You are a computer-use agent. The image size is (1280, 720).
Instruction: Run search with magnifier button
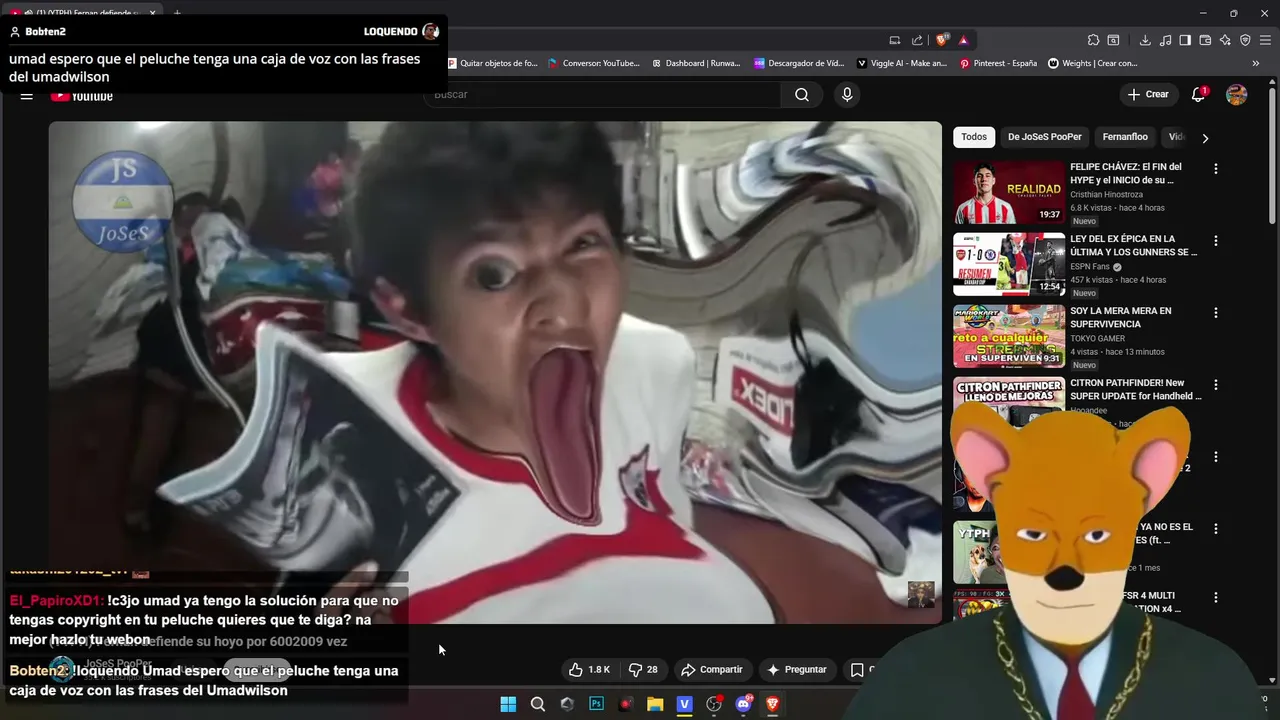[x=802, y=94]
